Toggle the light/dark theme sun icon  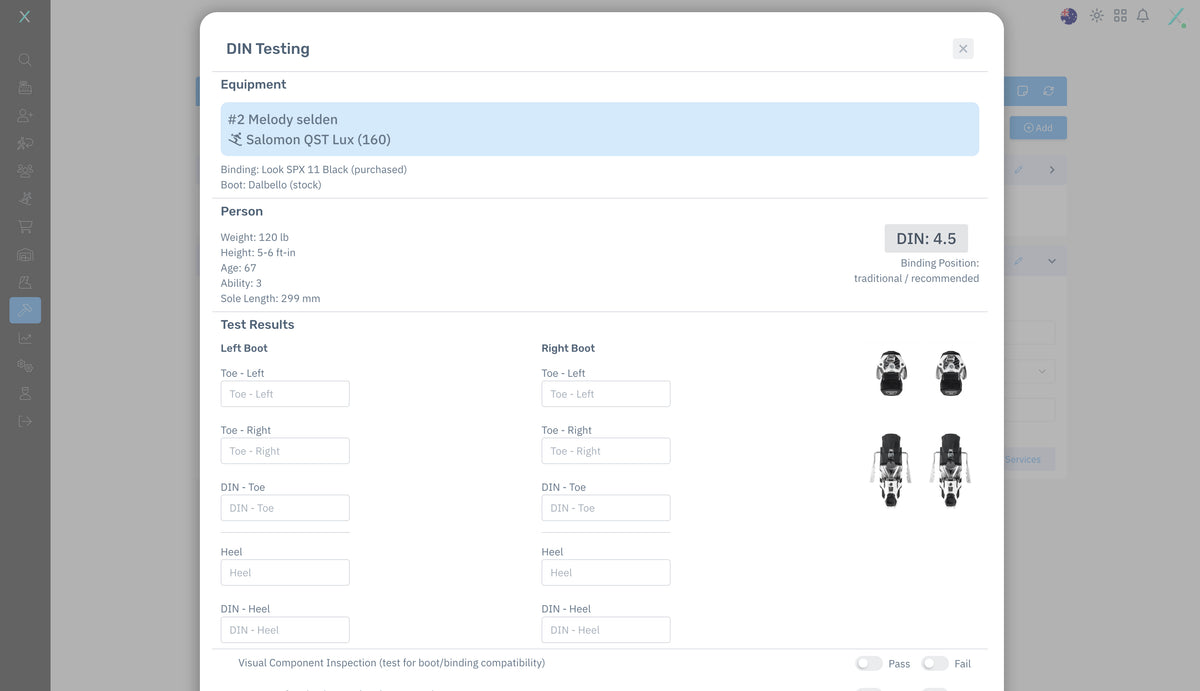click(x=1097, y=16)
